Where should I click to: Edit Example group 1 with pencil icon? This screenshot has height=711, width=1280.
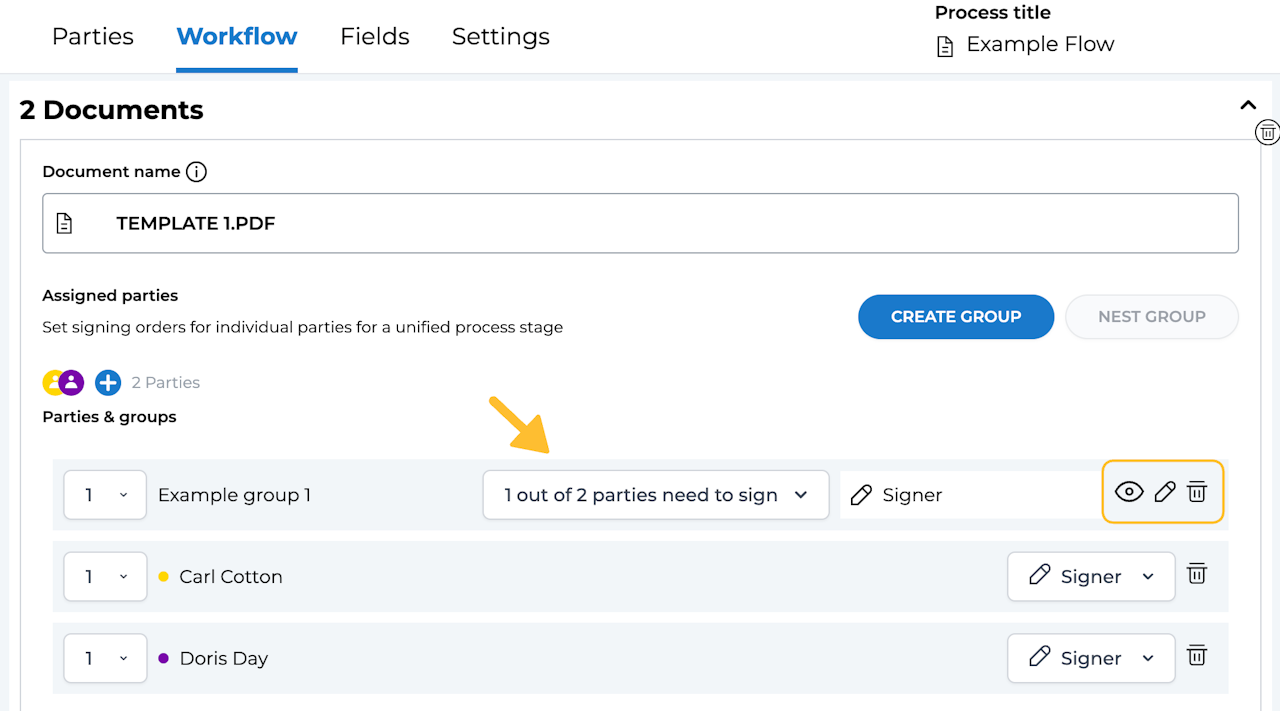(x=1164, y=492)
